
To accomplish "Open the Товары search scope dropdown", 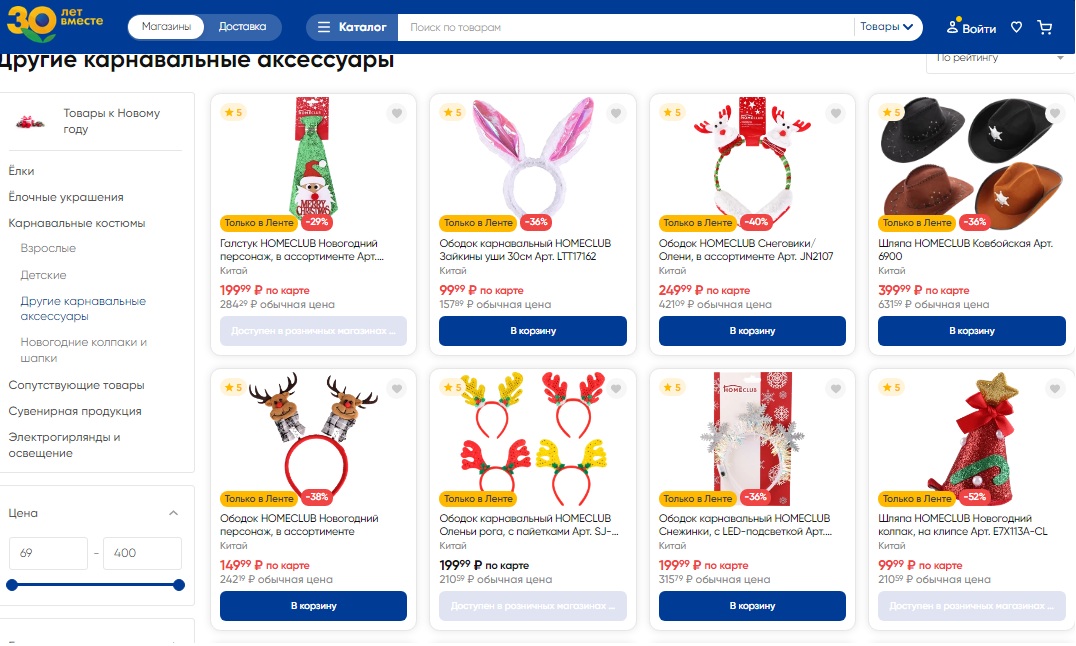I will click(887, 27).
